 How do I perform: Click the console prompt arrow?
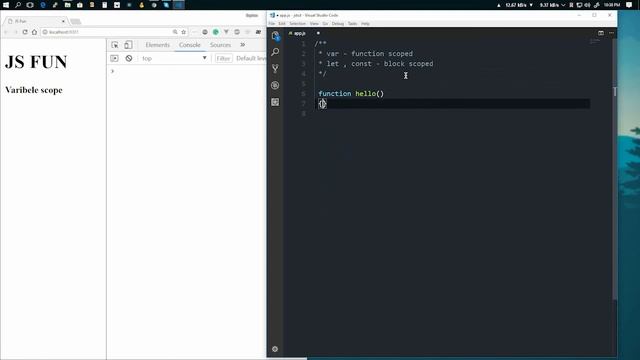point(113,71)
